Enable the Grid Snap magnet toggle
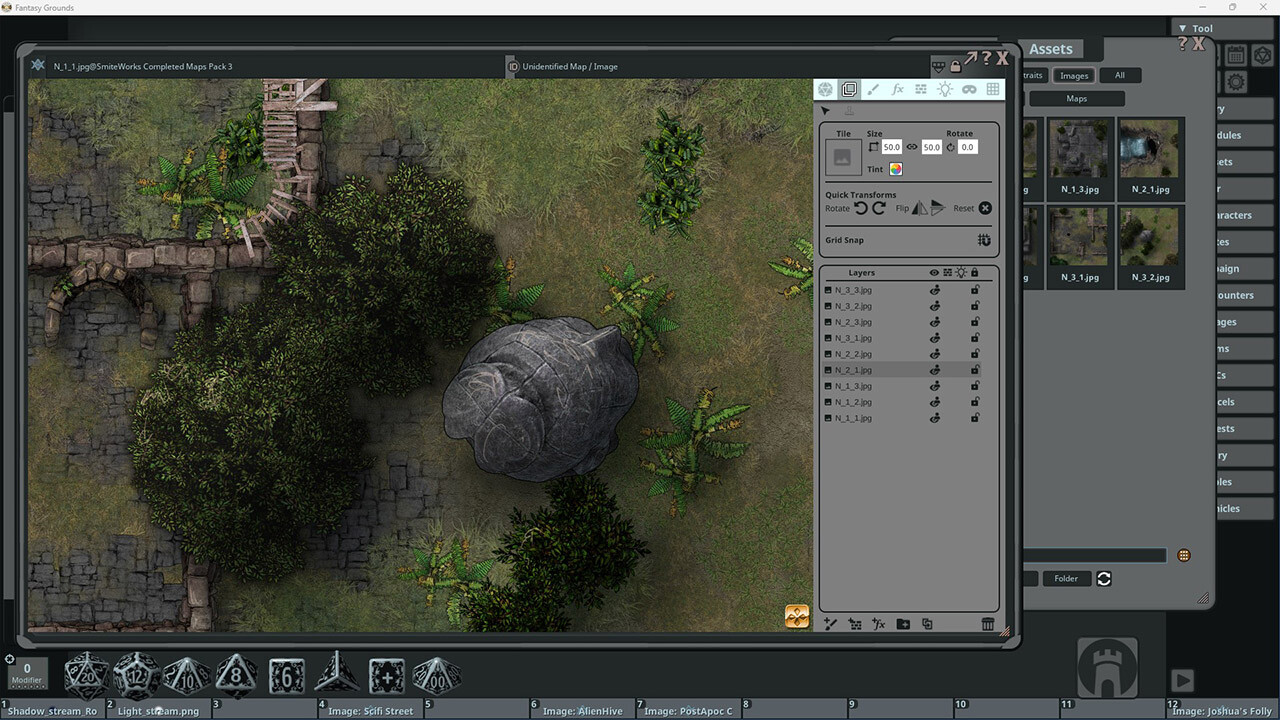 tap(983, 240)
